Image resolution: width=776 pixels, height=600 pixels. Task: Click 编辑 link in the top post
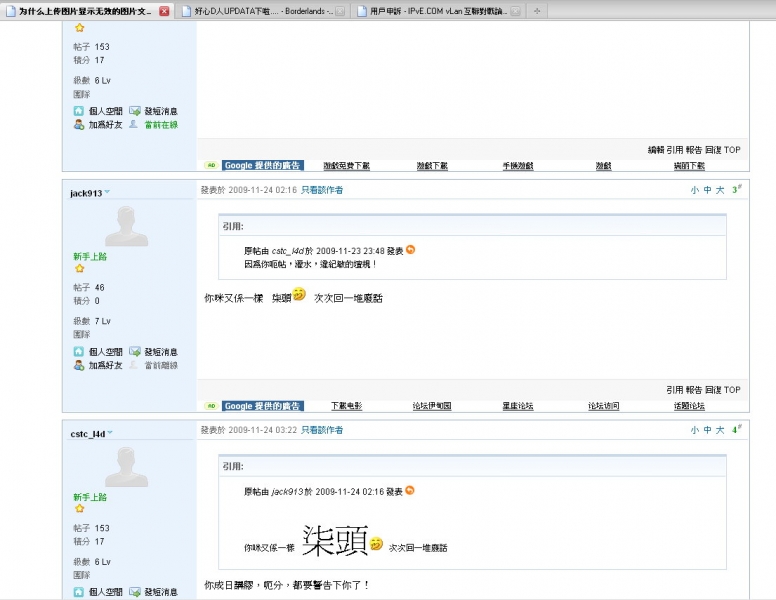(656, 149)
